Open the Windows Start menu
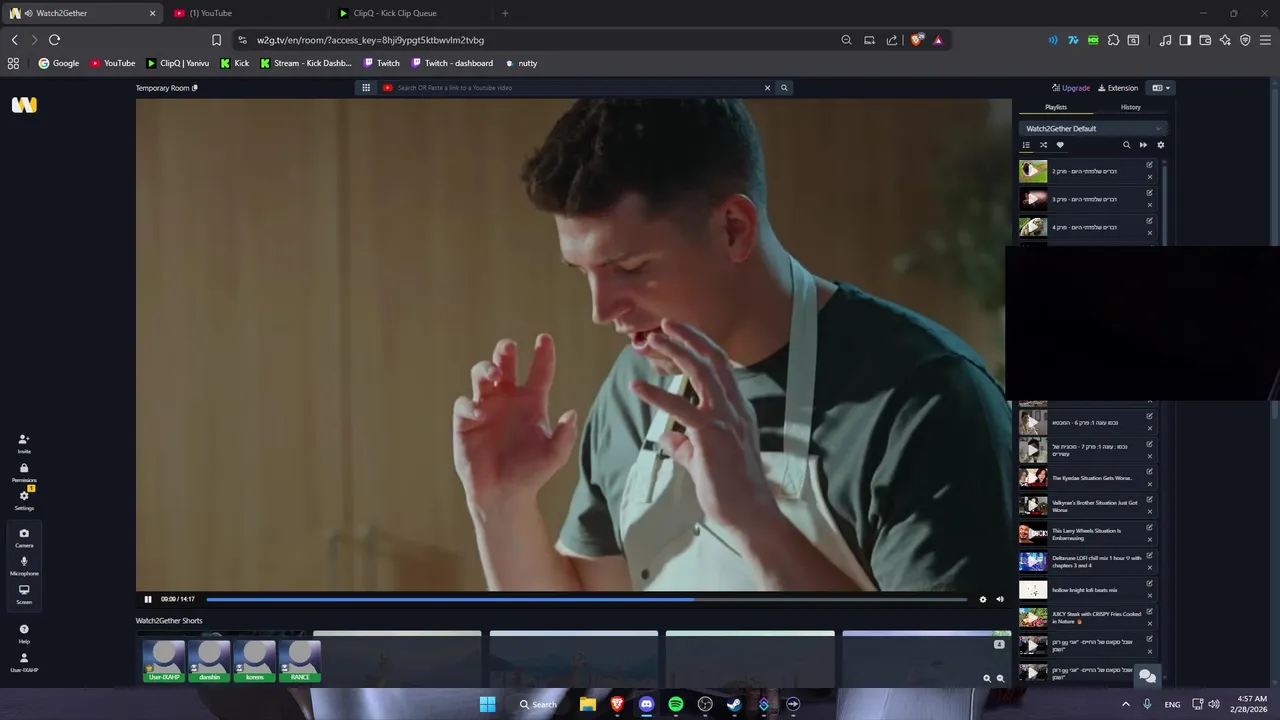The width and height of the screenshot is (1280, 720). (487, 704)
